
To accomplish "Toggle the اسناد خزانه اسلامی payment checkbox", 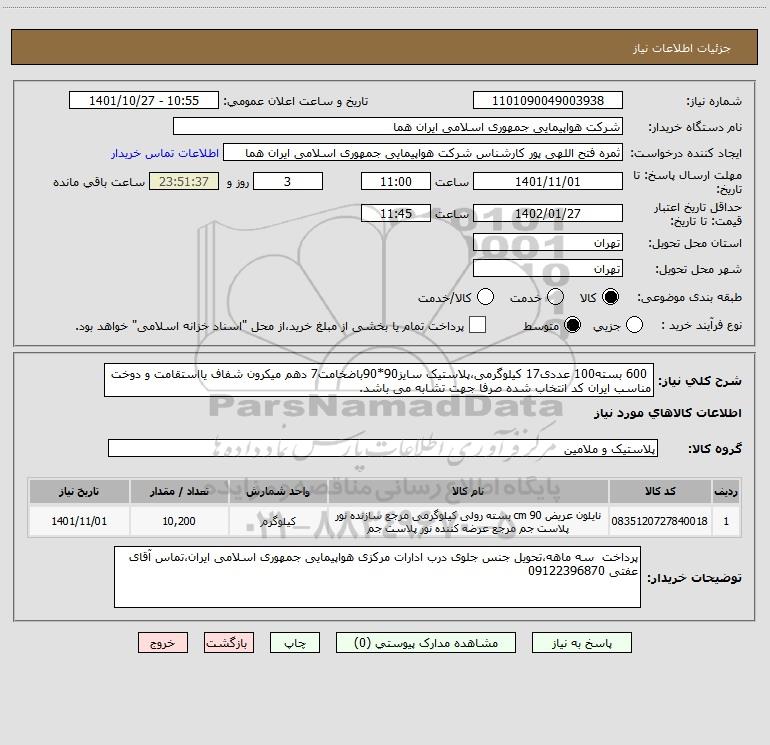I will click(477, 325).
